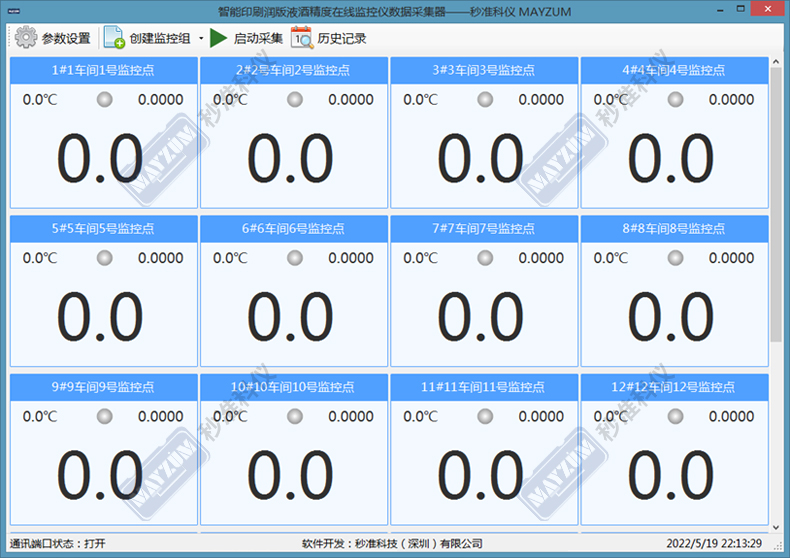Select the 1#1车间1号监控点 header
This screenshot has height=558, width=790.
point(104,71)
